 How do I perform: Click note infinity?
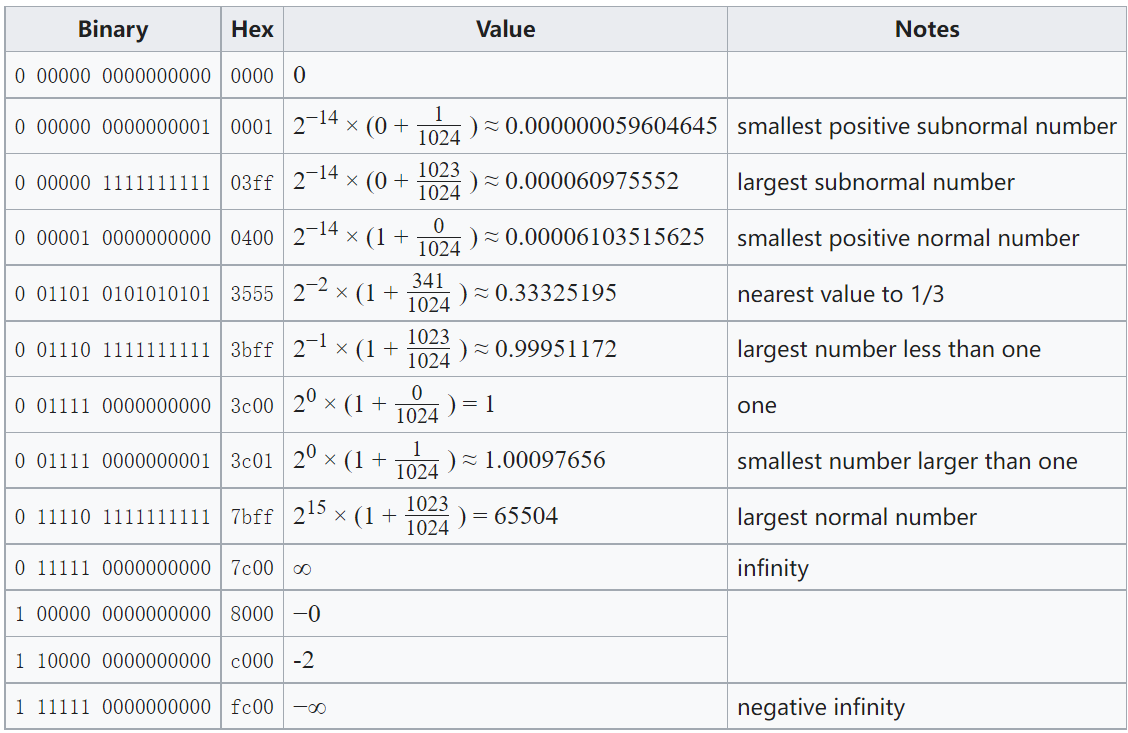[x=773, y=568]
